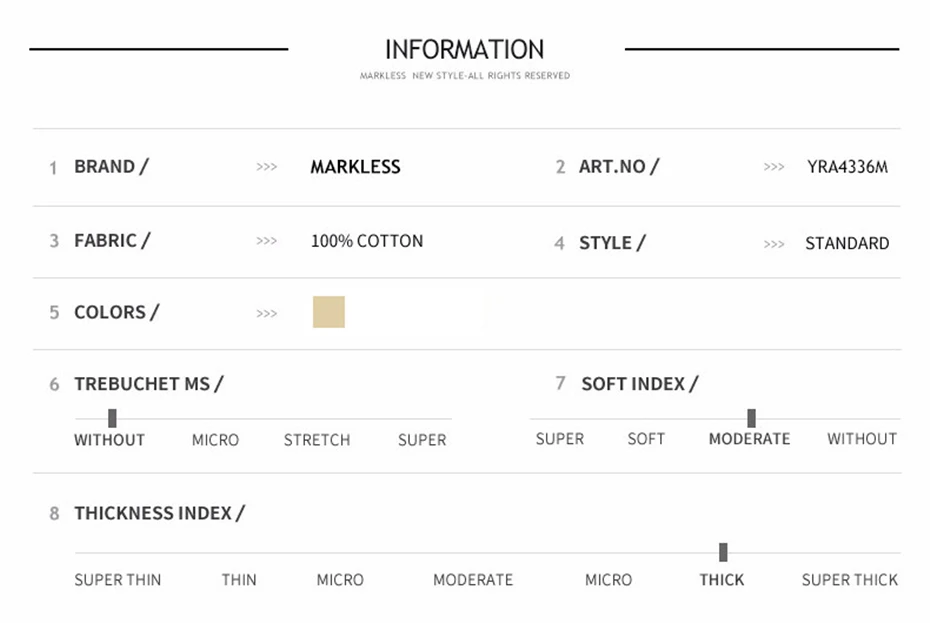Click the triple arrow beside STYLE
This screenshot has height=623, width=930.
(x=773, y=244)
